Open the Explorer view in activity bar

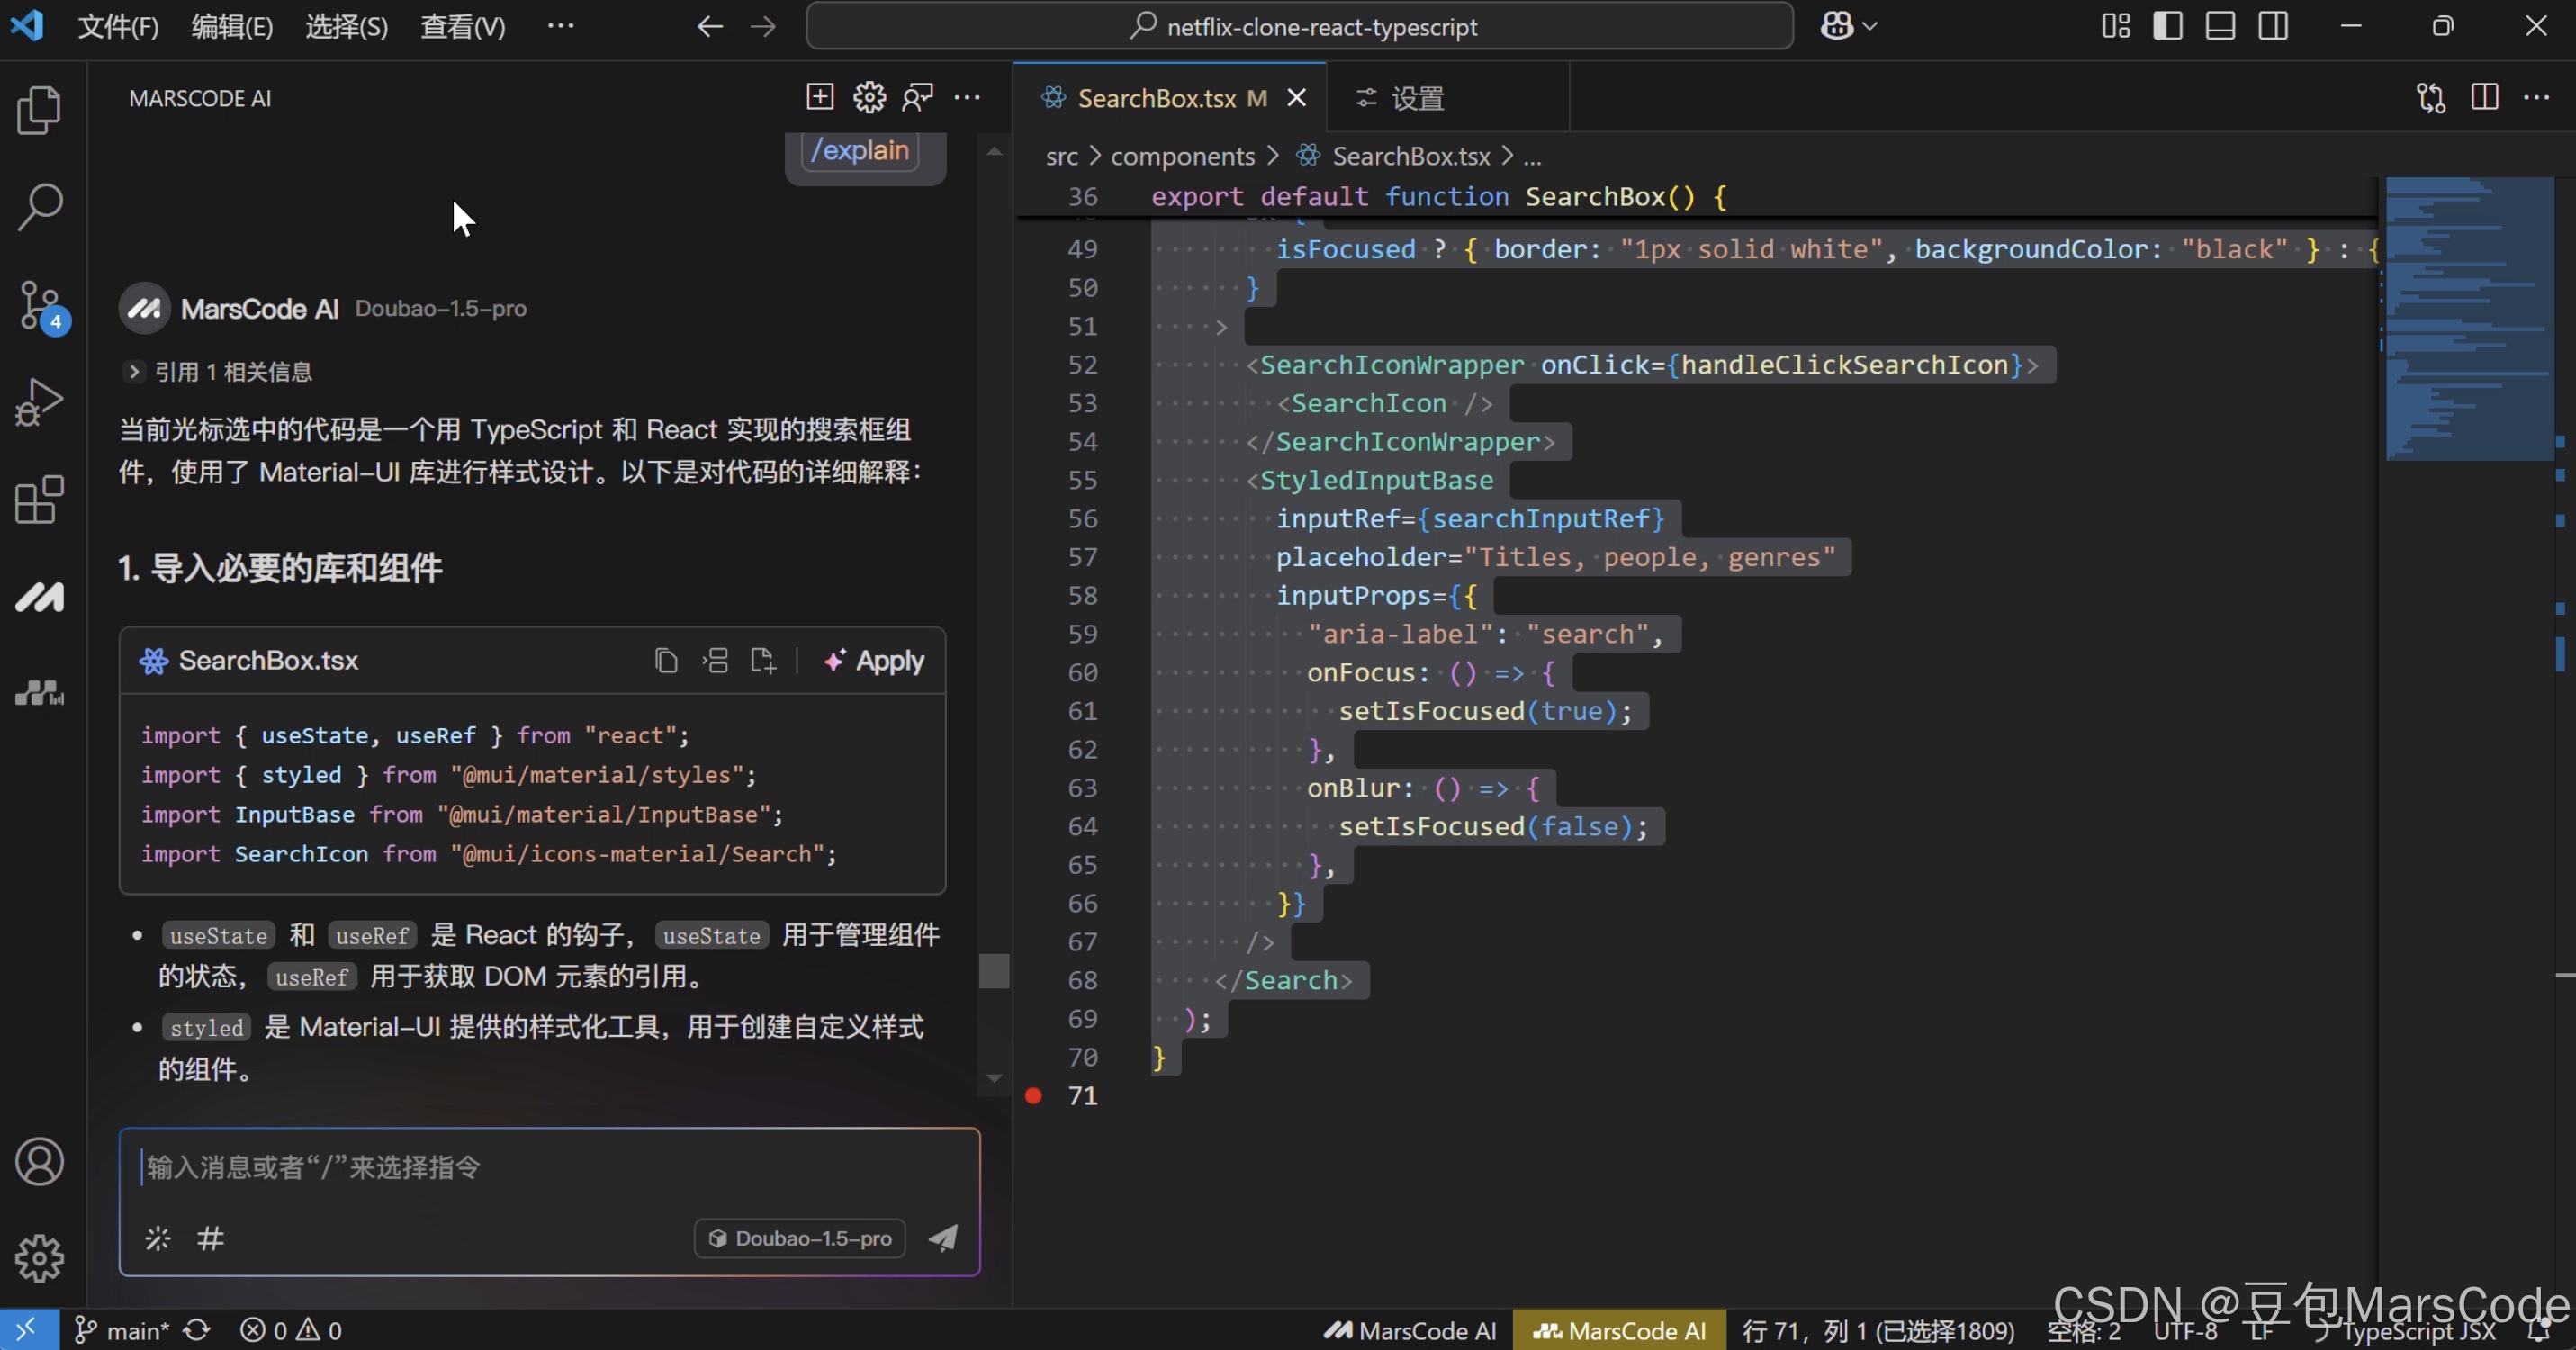click(39, 110)
